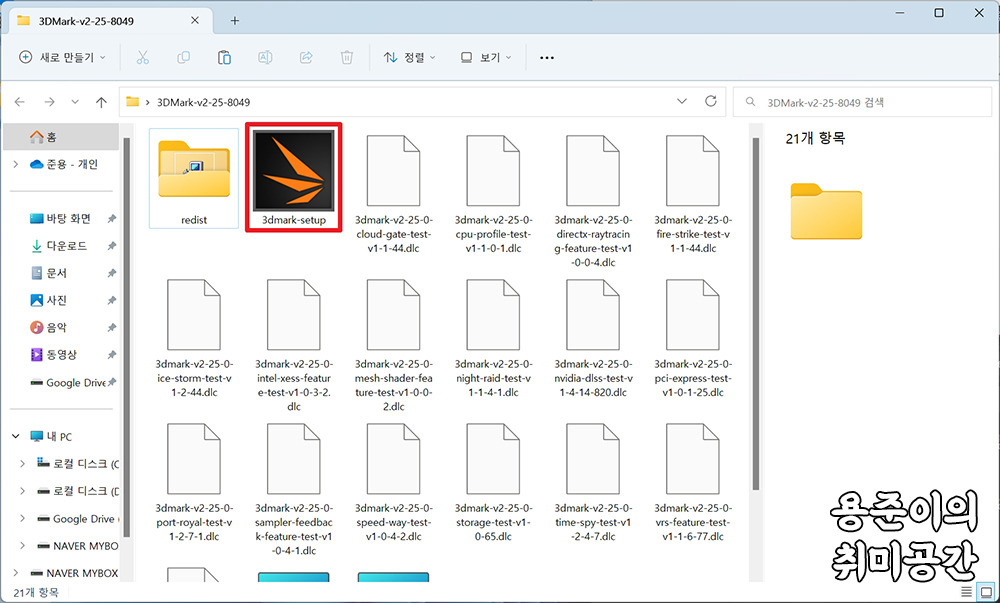Expand the first NAVER MYBOX node
The width and height of the screenshot is (1000, 603).
pyautogui.click(x=23, y=546)
